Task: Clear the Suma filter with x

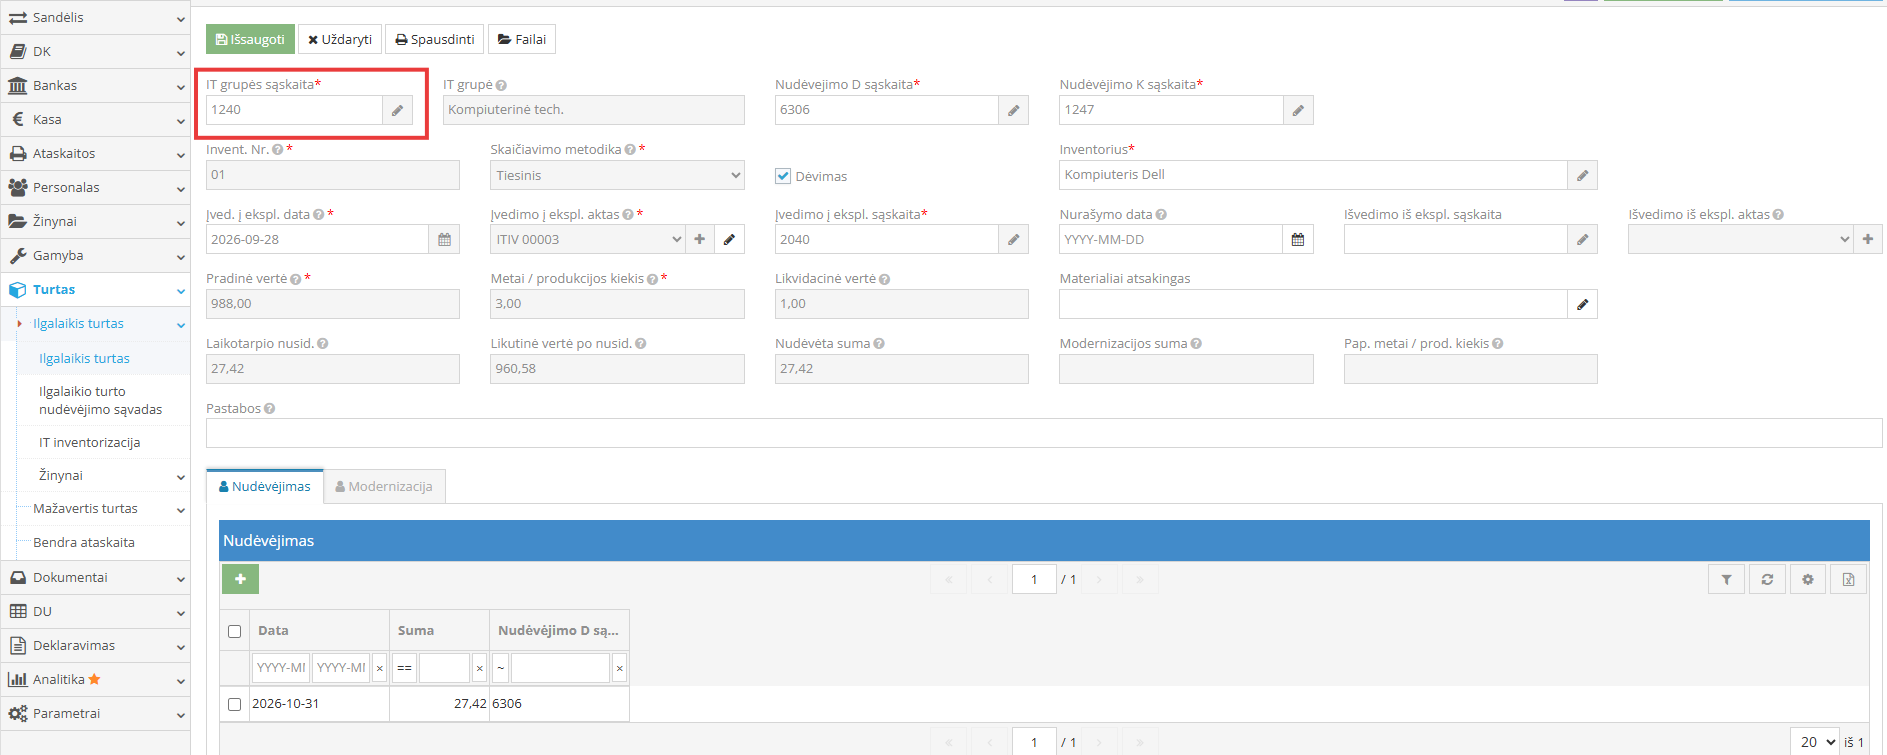Action: coord(479,668)
